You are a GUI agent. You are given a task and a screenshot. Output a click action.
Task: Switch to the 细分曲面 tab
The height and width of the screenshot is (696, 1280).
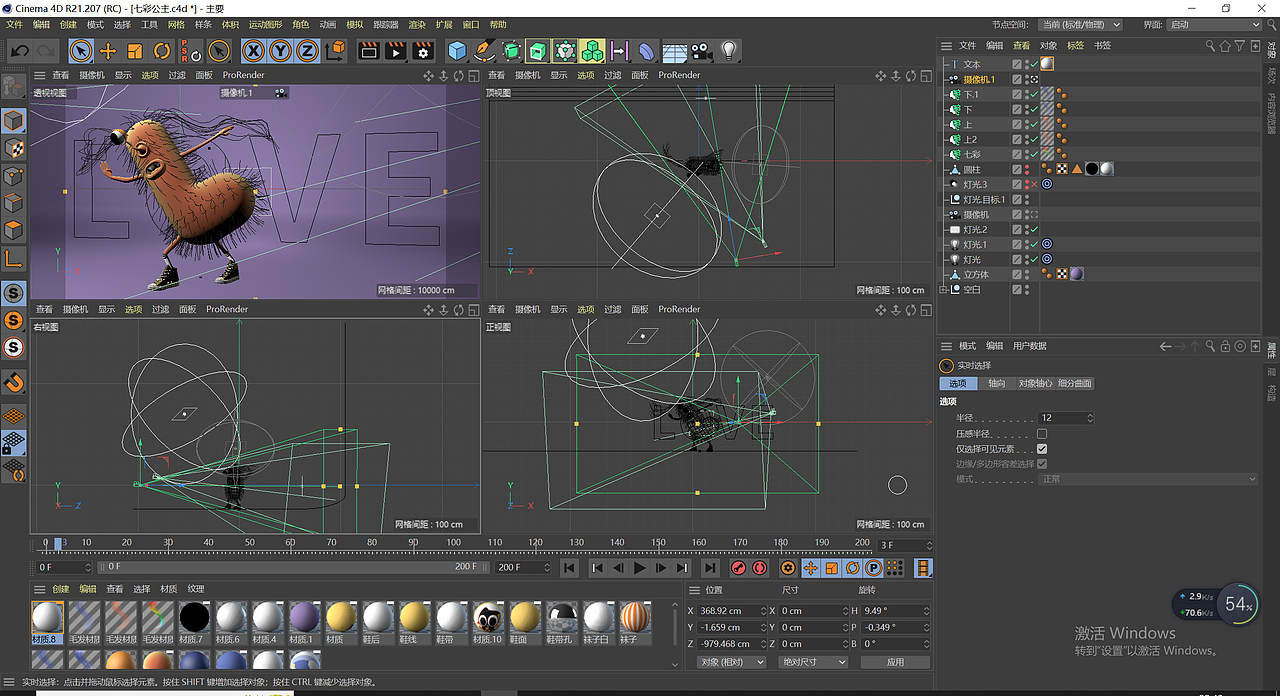tap(1075, 383)
